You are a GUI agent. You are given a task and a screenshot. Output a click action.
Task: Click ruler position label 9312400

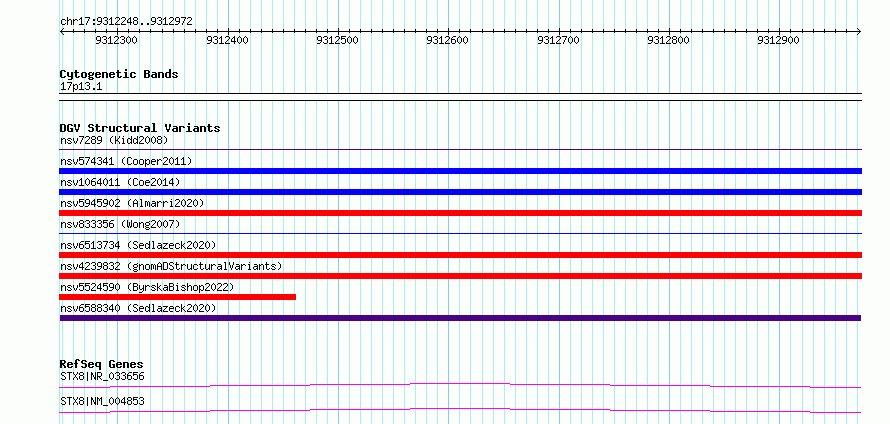click(x=227, y=40)
